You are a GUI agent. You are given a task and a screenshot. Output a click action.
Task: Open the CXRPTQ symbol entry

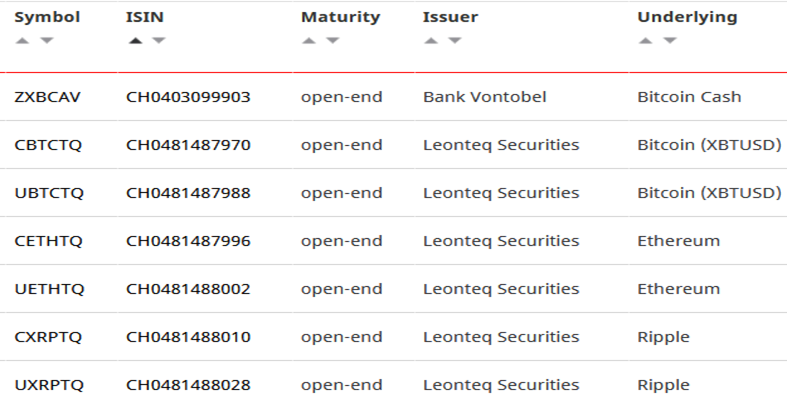(49, 337)
